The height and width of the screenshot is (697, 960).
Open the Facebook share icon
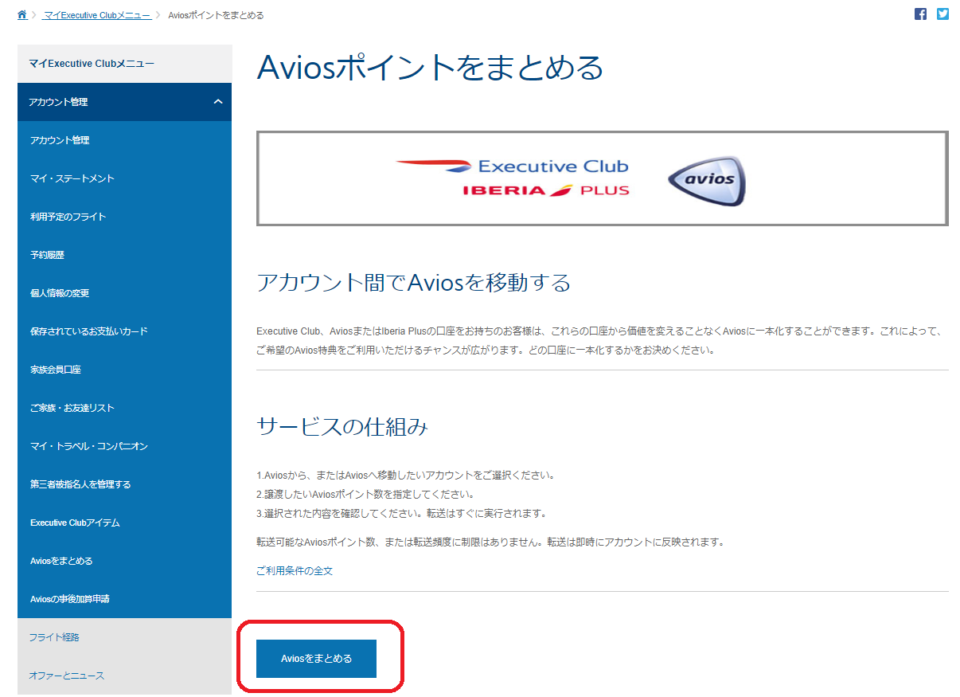coord(920,14)
